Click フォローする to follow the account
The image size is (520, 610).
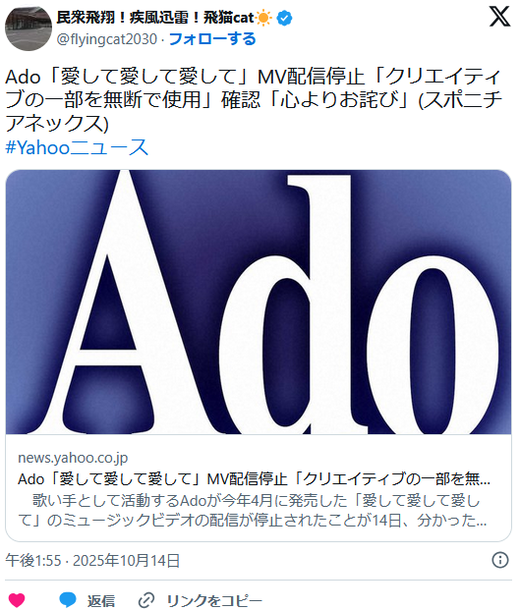(x=212, y=39)
